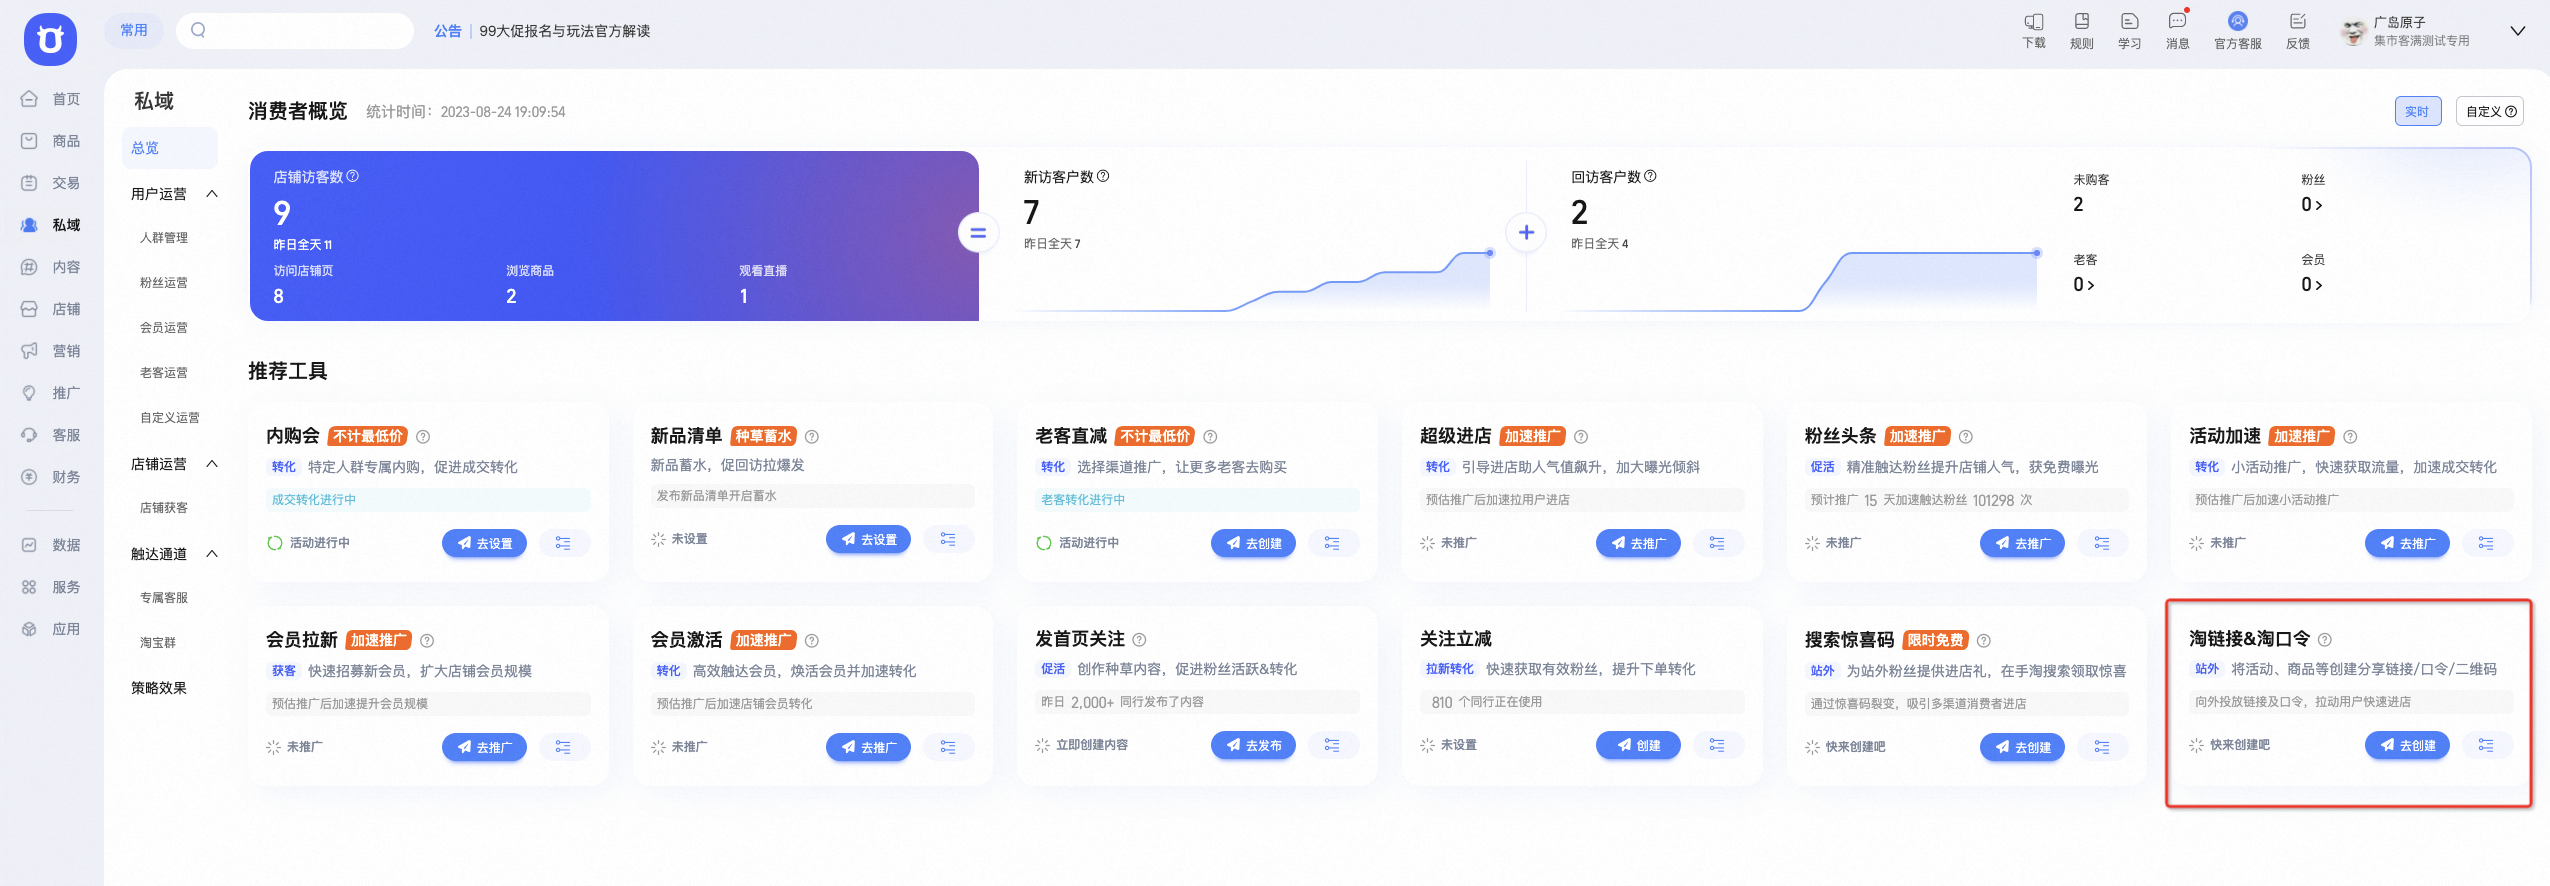Collapse the 店铺运营 menu group
This screenshot has height=886, width=2550.
pyautogui.click(x=212, y=464)
